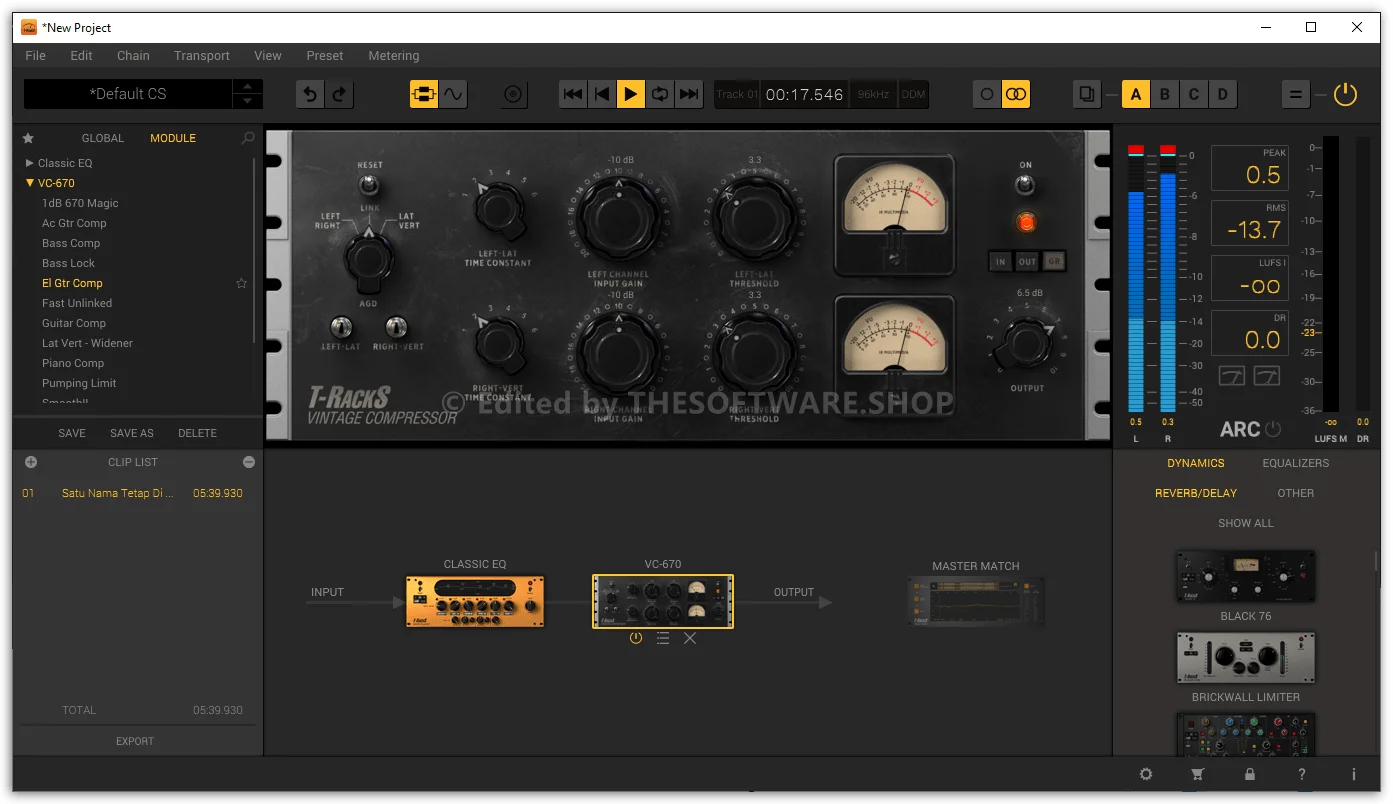
Task: Add a clip to the clip list
Action: coord(30,462)
